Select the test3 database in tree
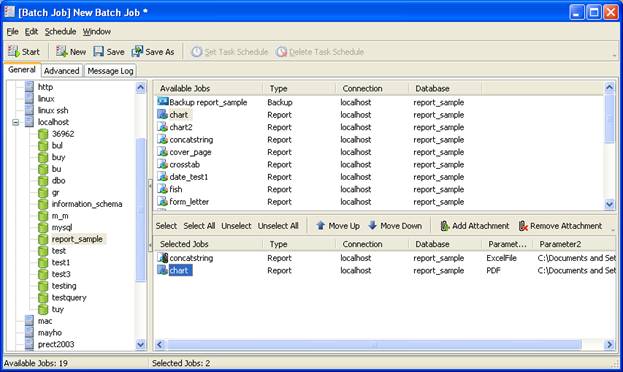This screenshot has height=372, width=623. click(x=61, y=274)
